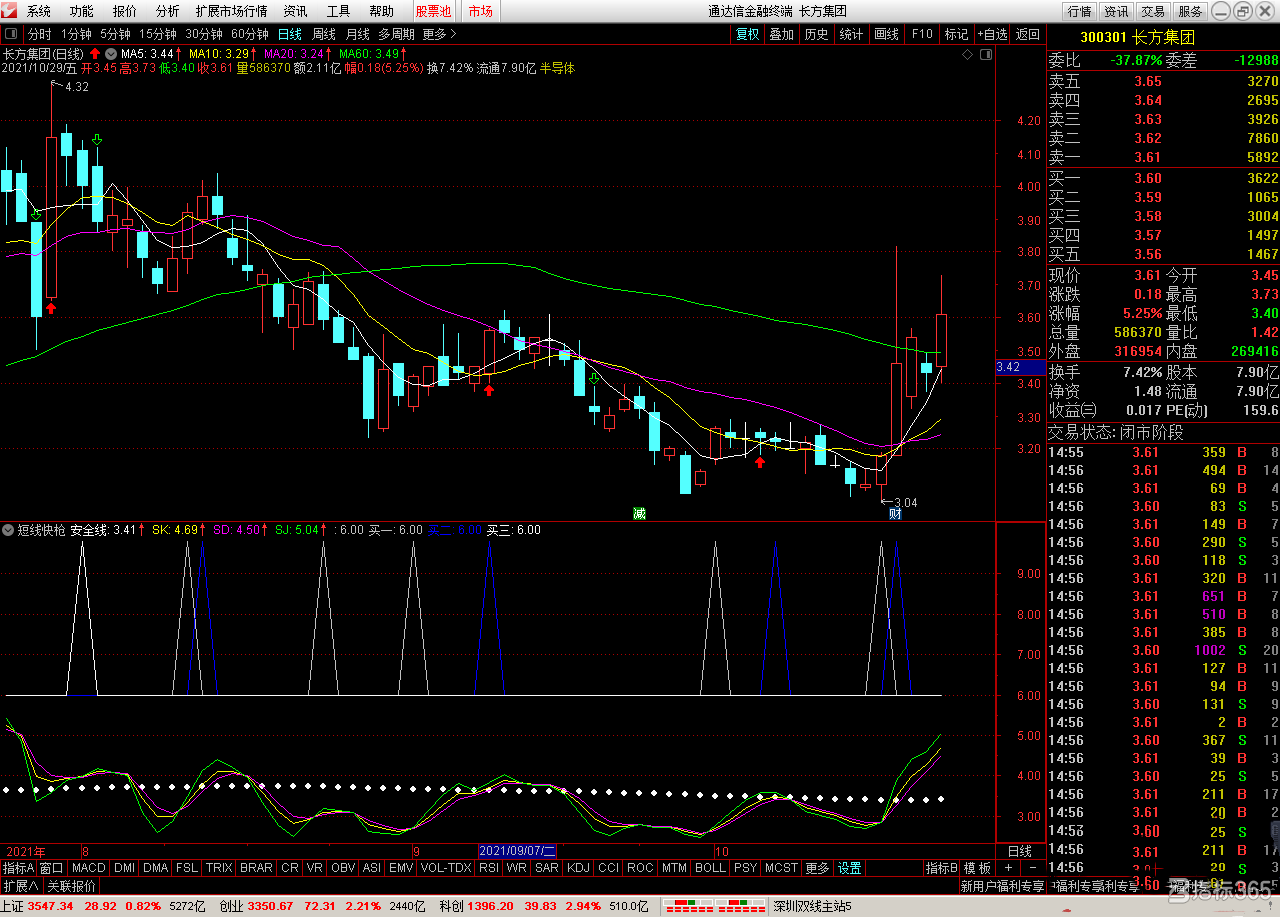The height and width of the screenshot is (918, 1280).
Task: Click the 窗口 button in indicator bar
Action: 52,868
